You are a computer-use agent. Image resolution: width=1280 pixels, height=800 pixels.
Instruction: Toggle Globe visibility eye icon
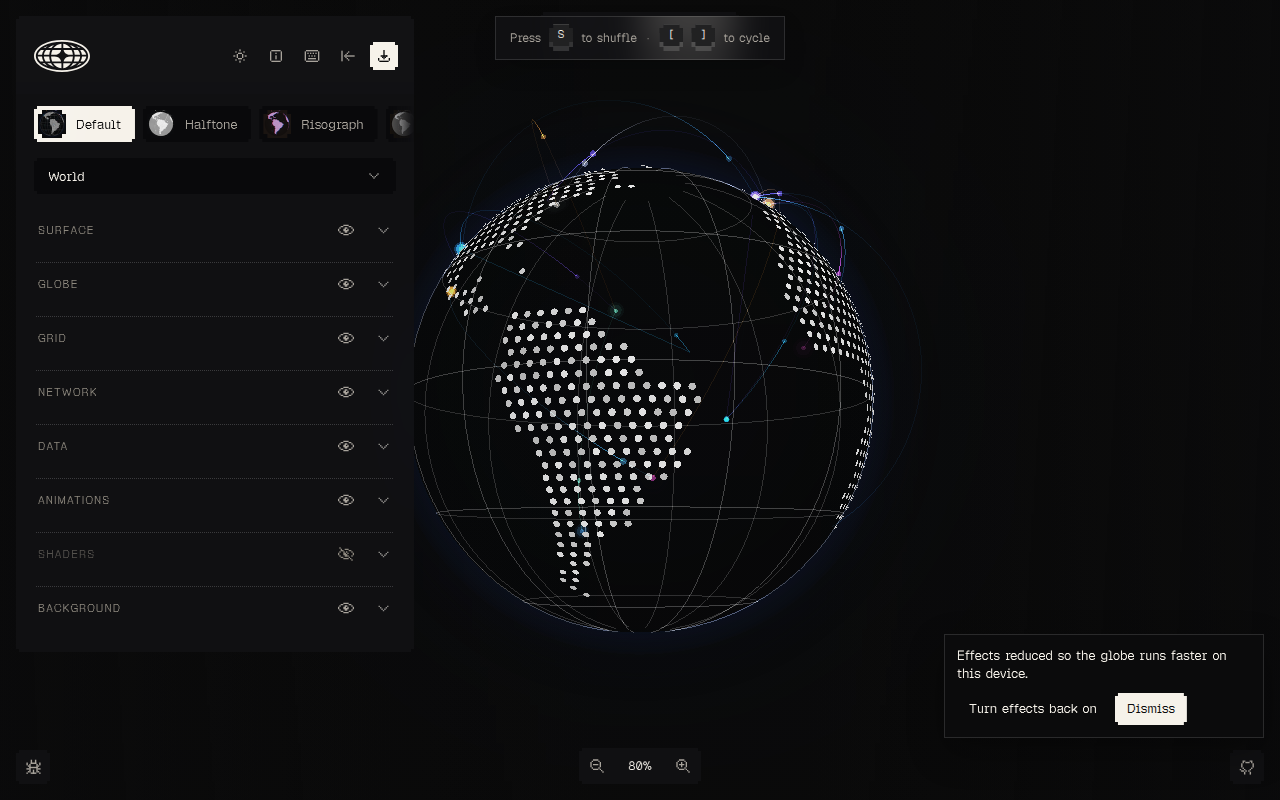[x=346, y=284]
